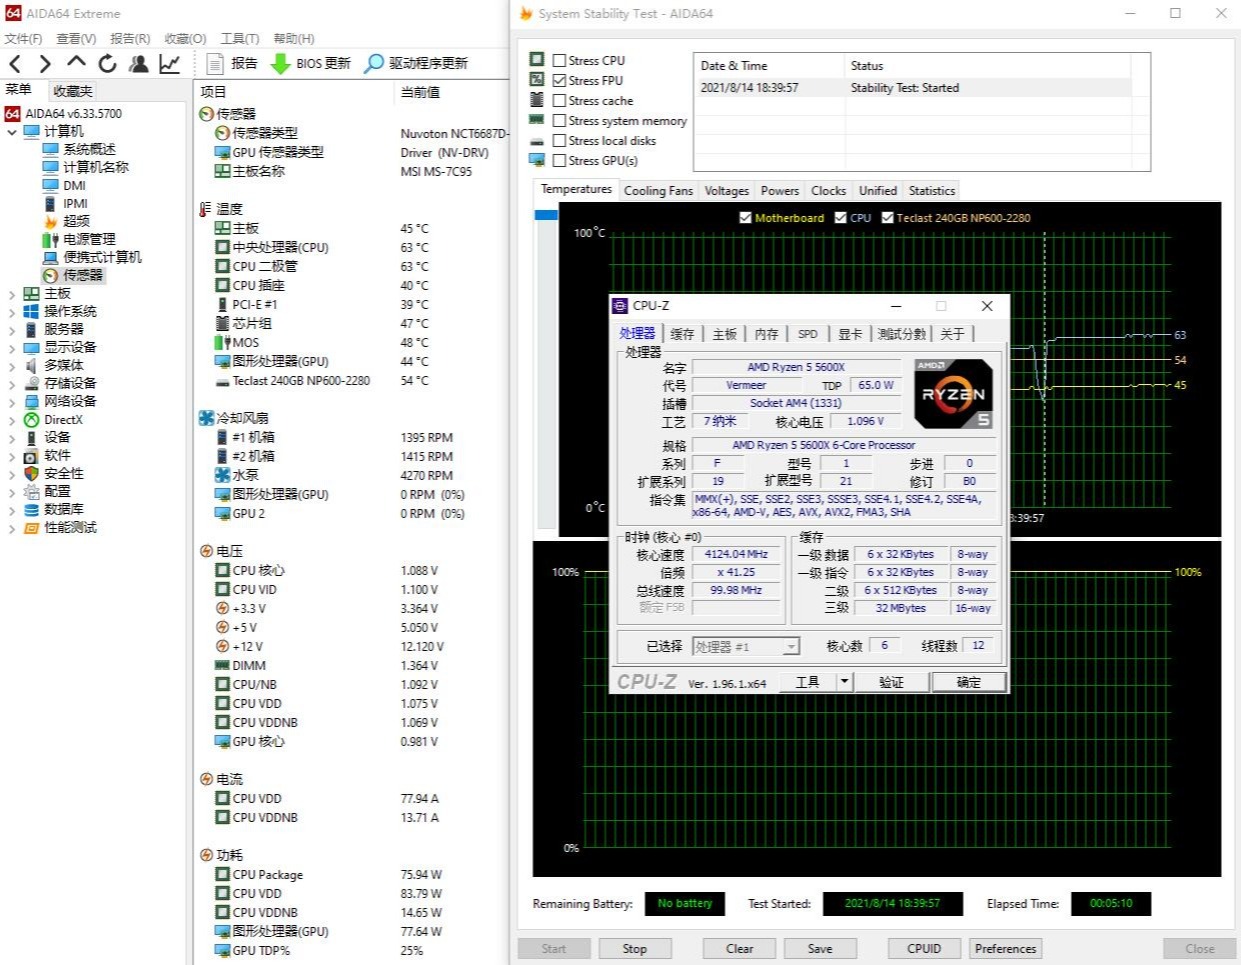Click the up arrow navigation icon
The height and width of the screenshot is (965, 1241).
pyautogui.click(x=76, y=64)
